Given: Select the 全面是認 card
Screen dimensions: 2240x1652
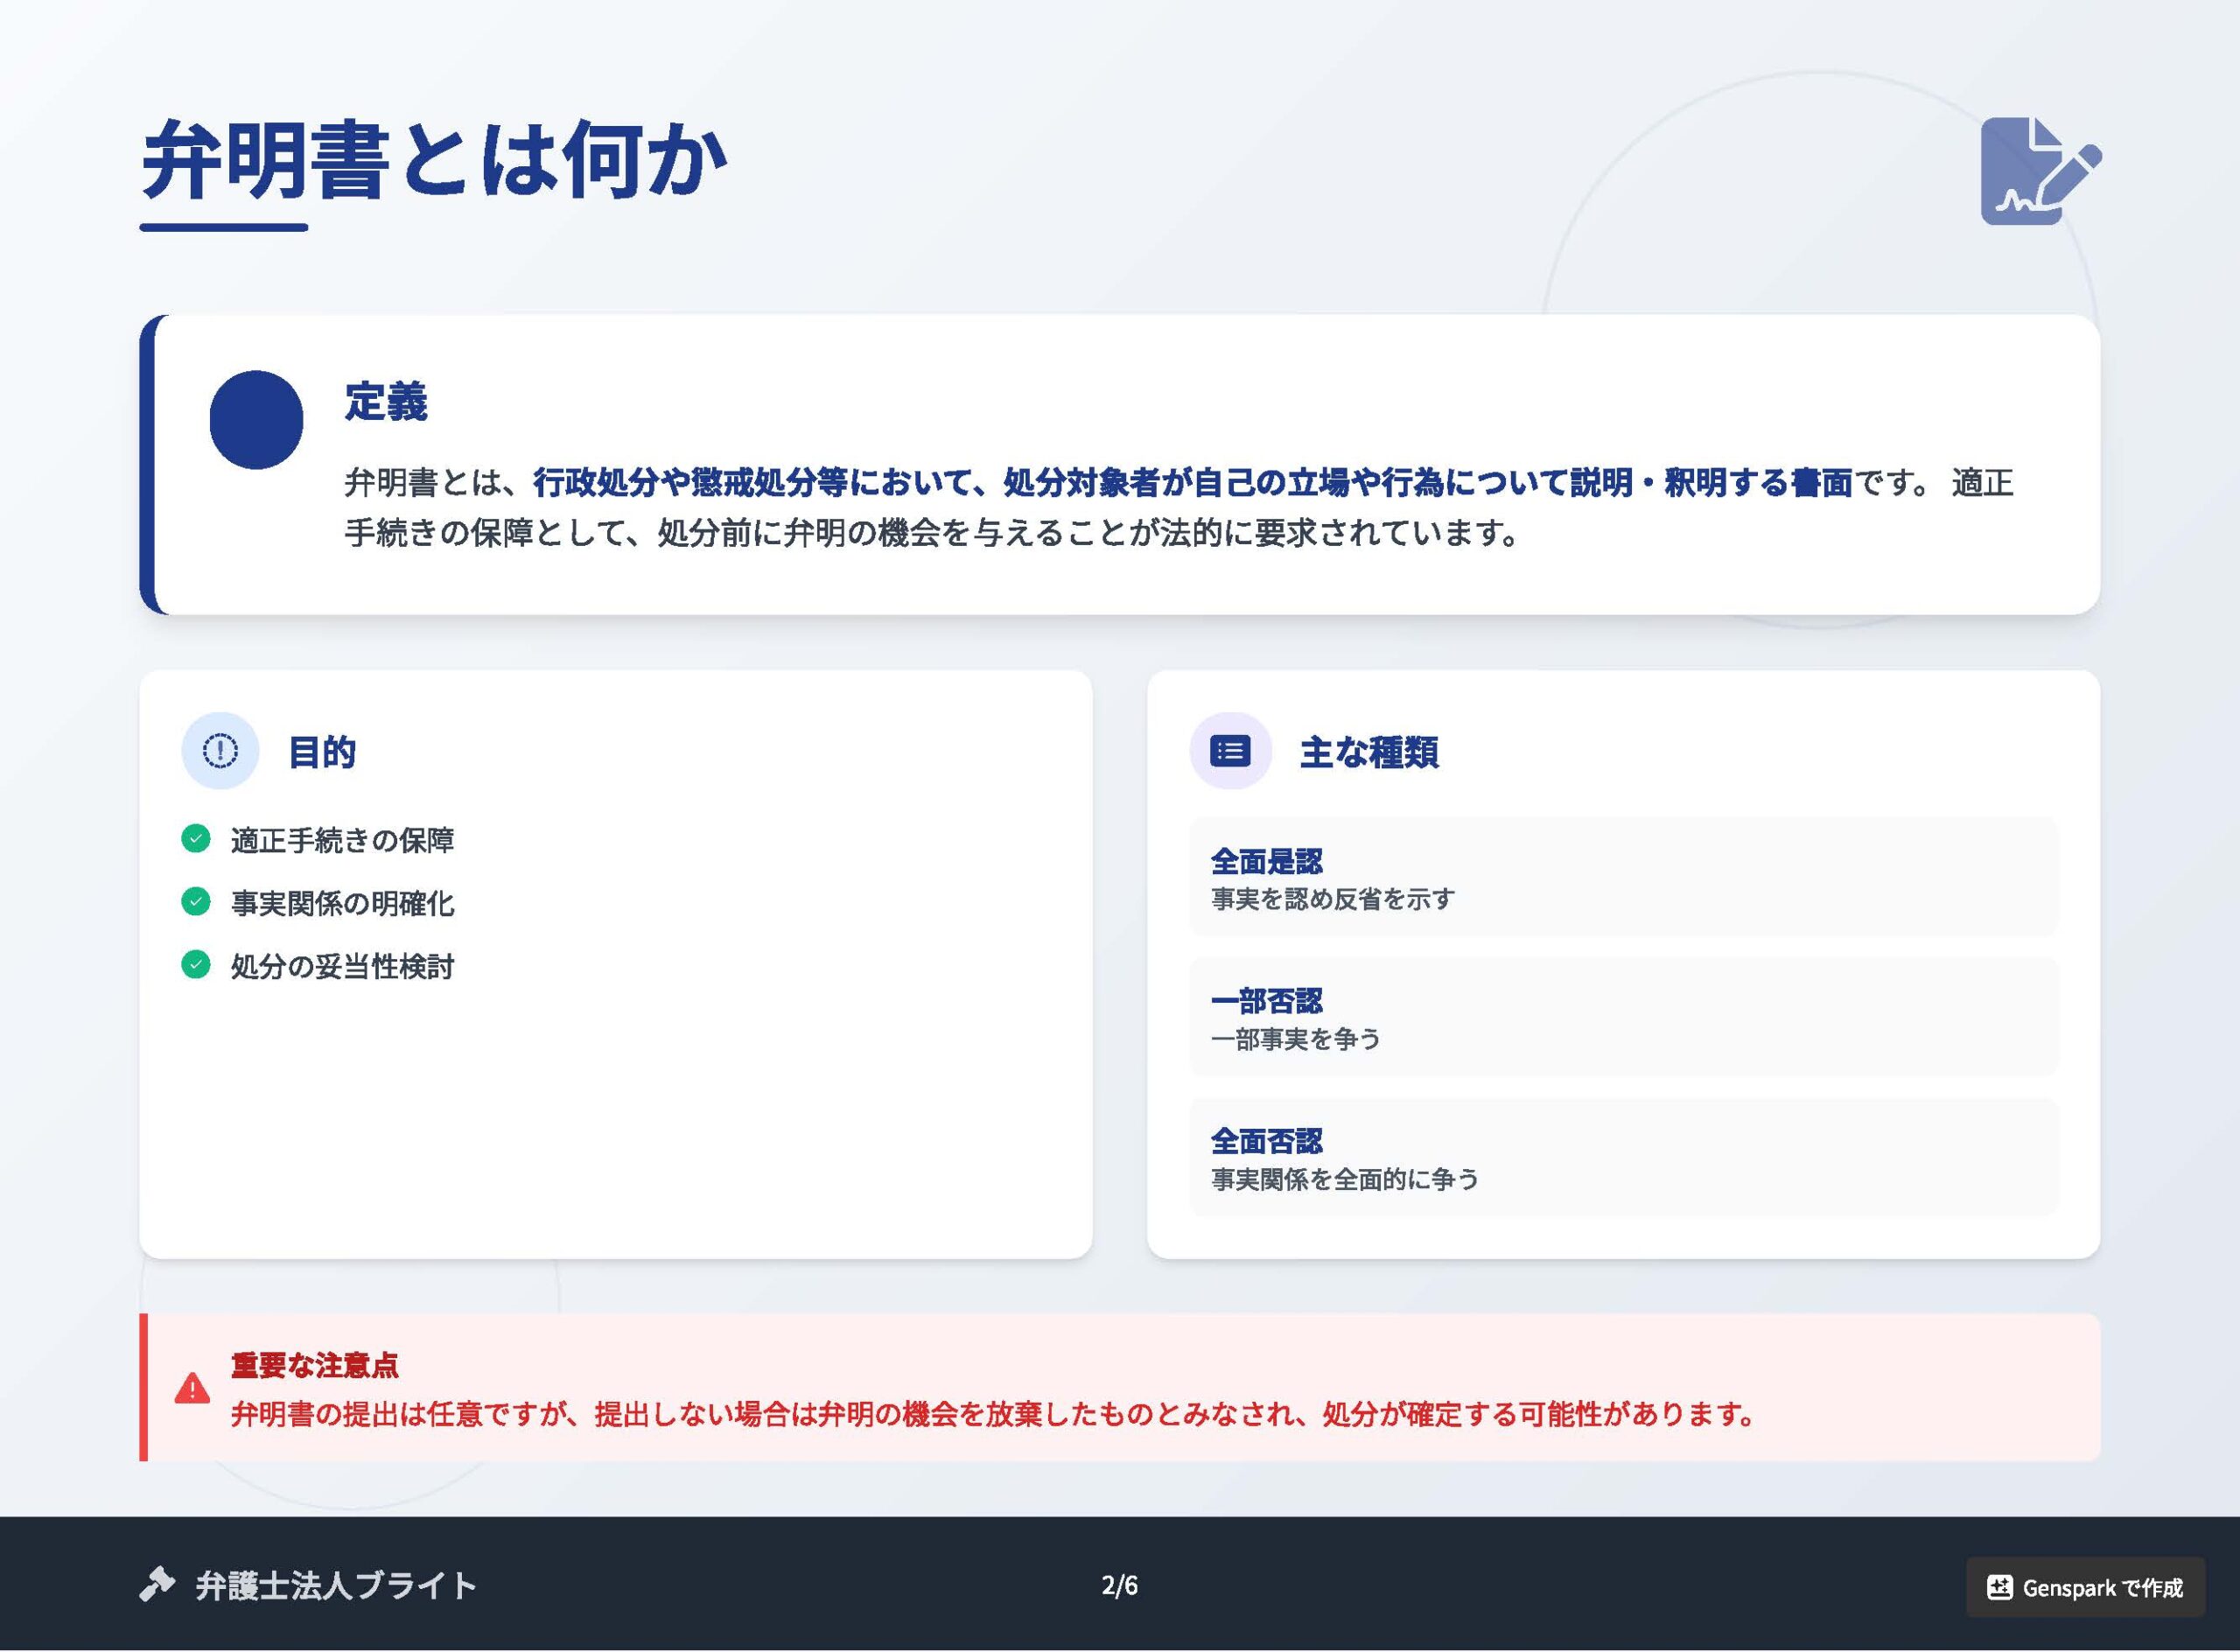Looking at the screenshot, I should [x=1623, y=877].
